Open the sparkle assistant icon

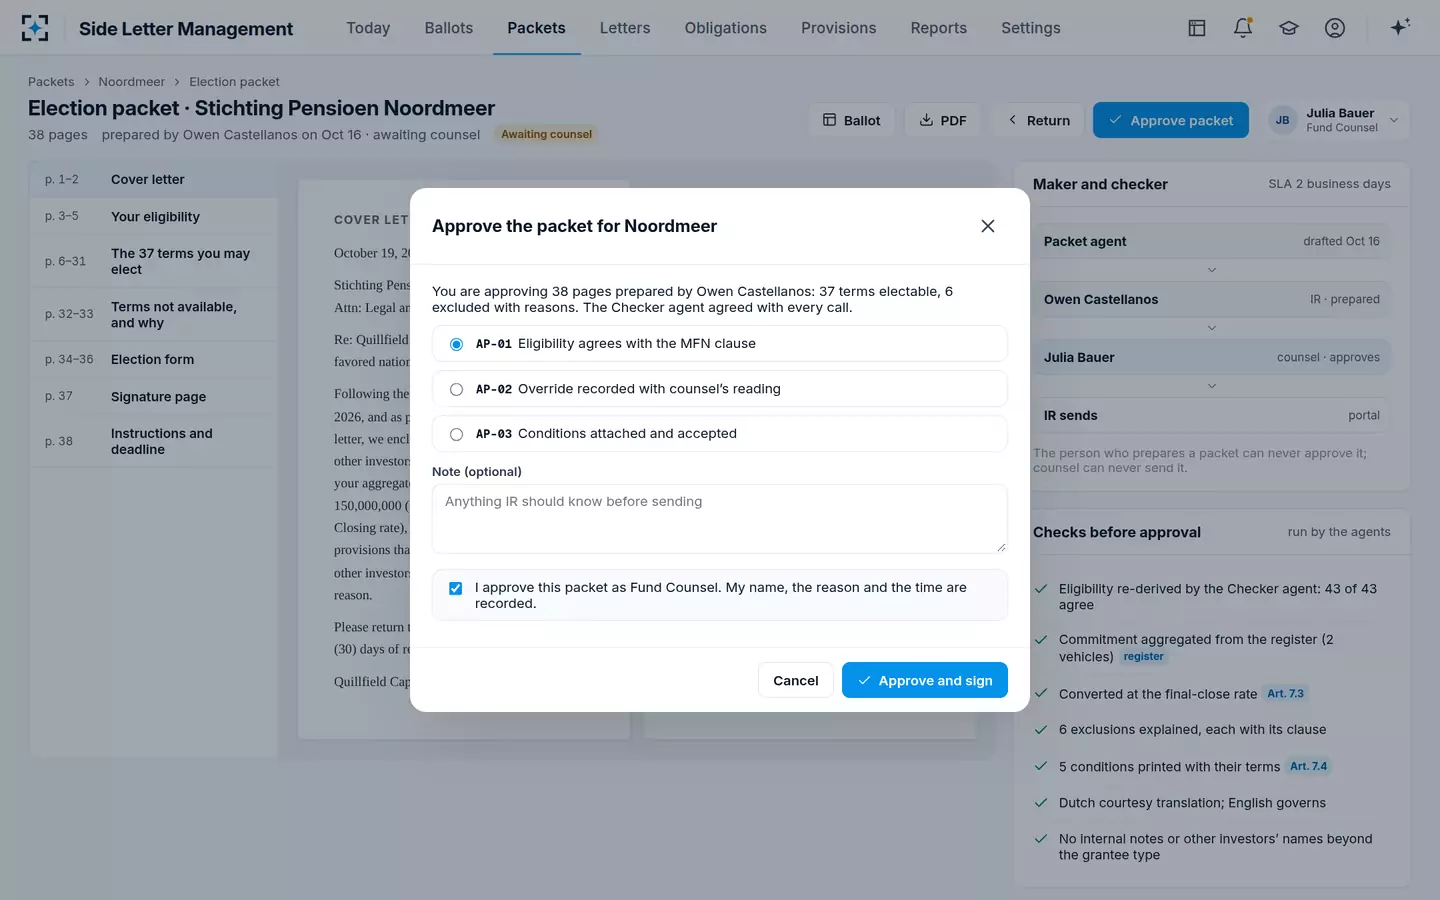(x=1400, y=27)
